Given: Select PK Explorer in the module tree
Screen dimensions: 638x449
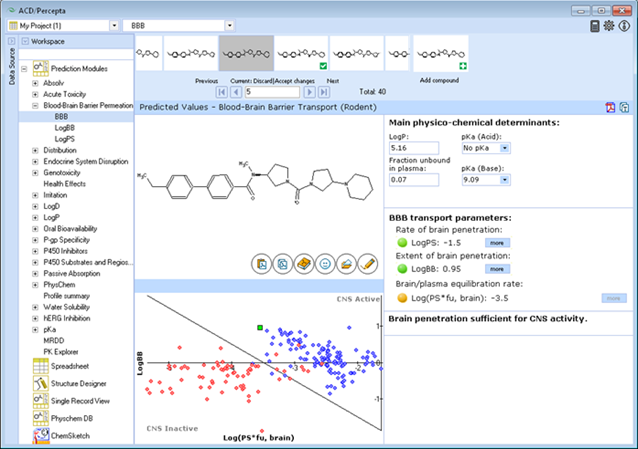Looking at the screenshot, I should coord(62,352).
